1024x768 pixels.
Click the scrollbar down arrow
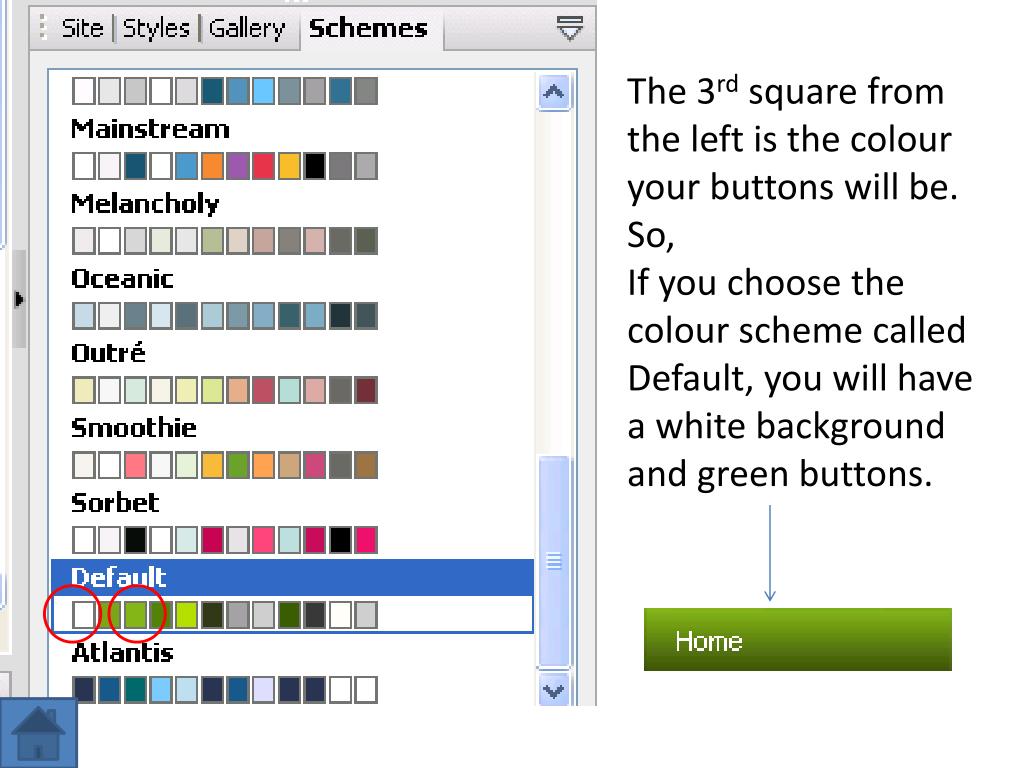click(554, 690)
